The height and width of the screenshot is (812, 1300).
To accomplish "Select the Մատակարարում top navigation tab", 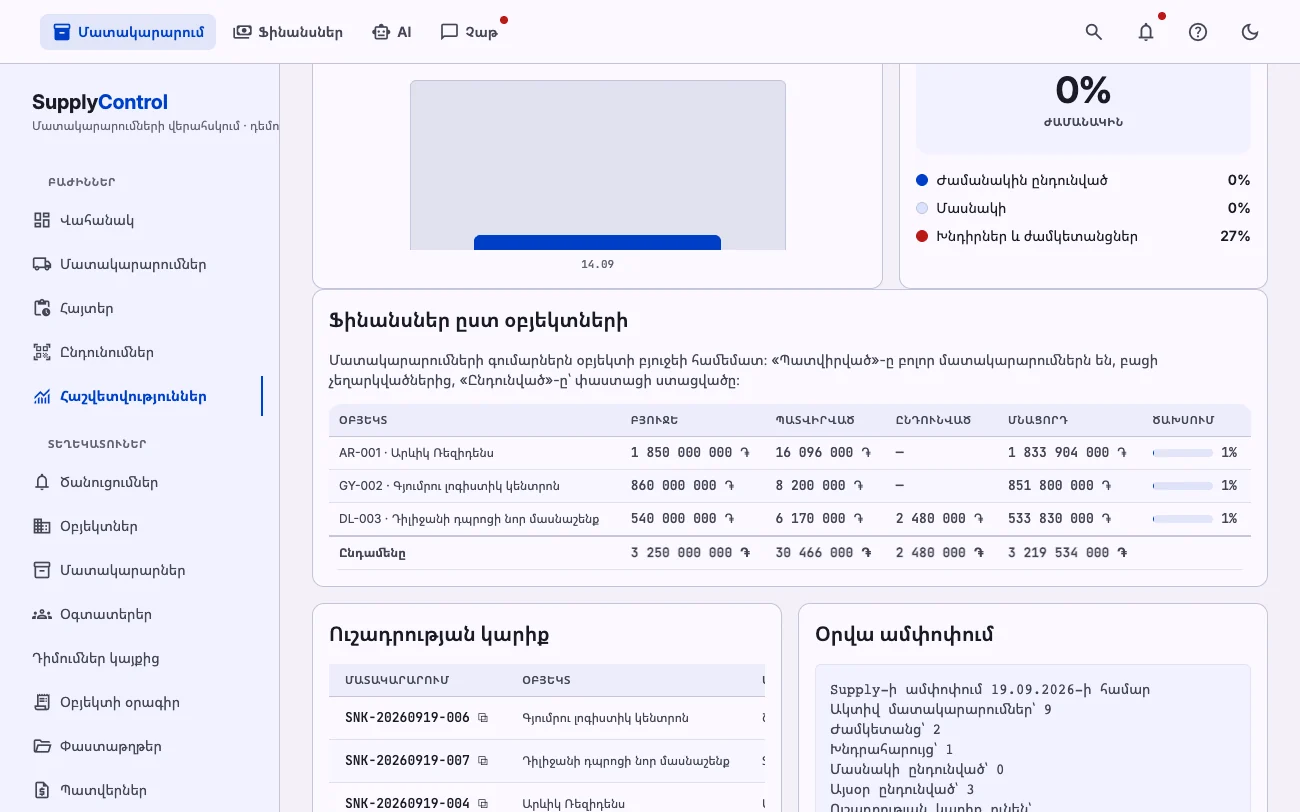I will (x=128, y=32).
